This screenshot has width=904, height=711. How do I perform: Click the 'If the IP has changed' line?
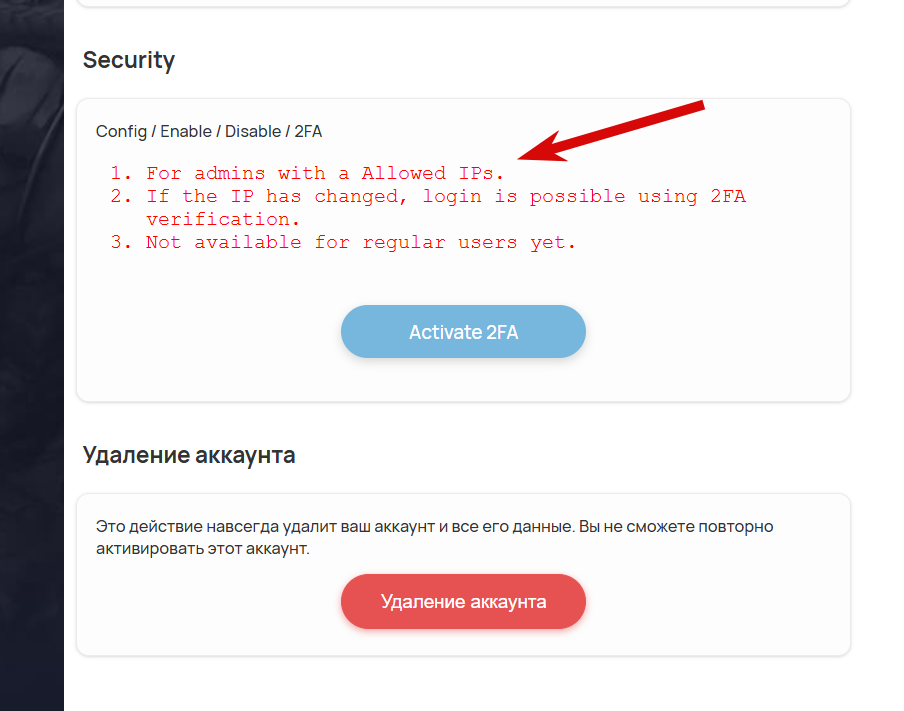(445, 197)
